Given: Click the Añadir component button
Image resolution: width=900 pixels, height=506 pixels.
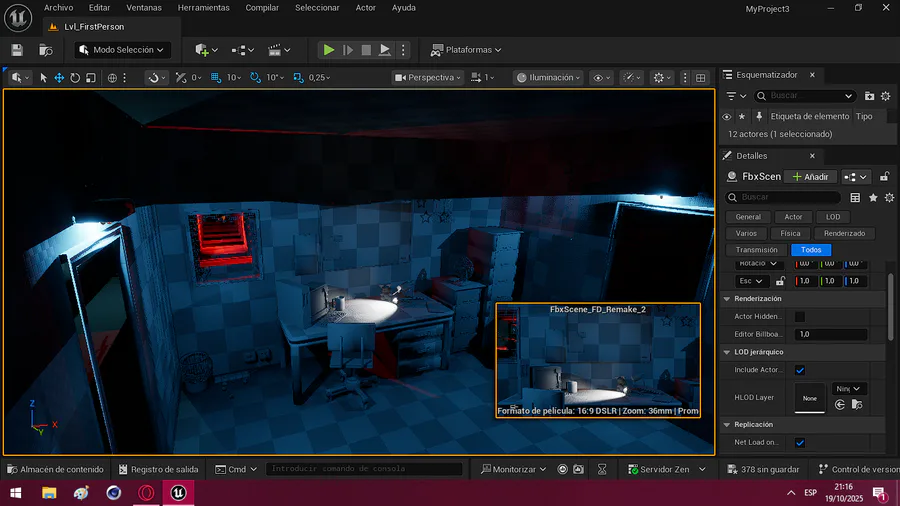Looking at the screenshot, I should pyautogui.click(x=810, y=177).
